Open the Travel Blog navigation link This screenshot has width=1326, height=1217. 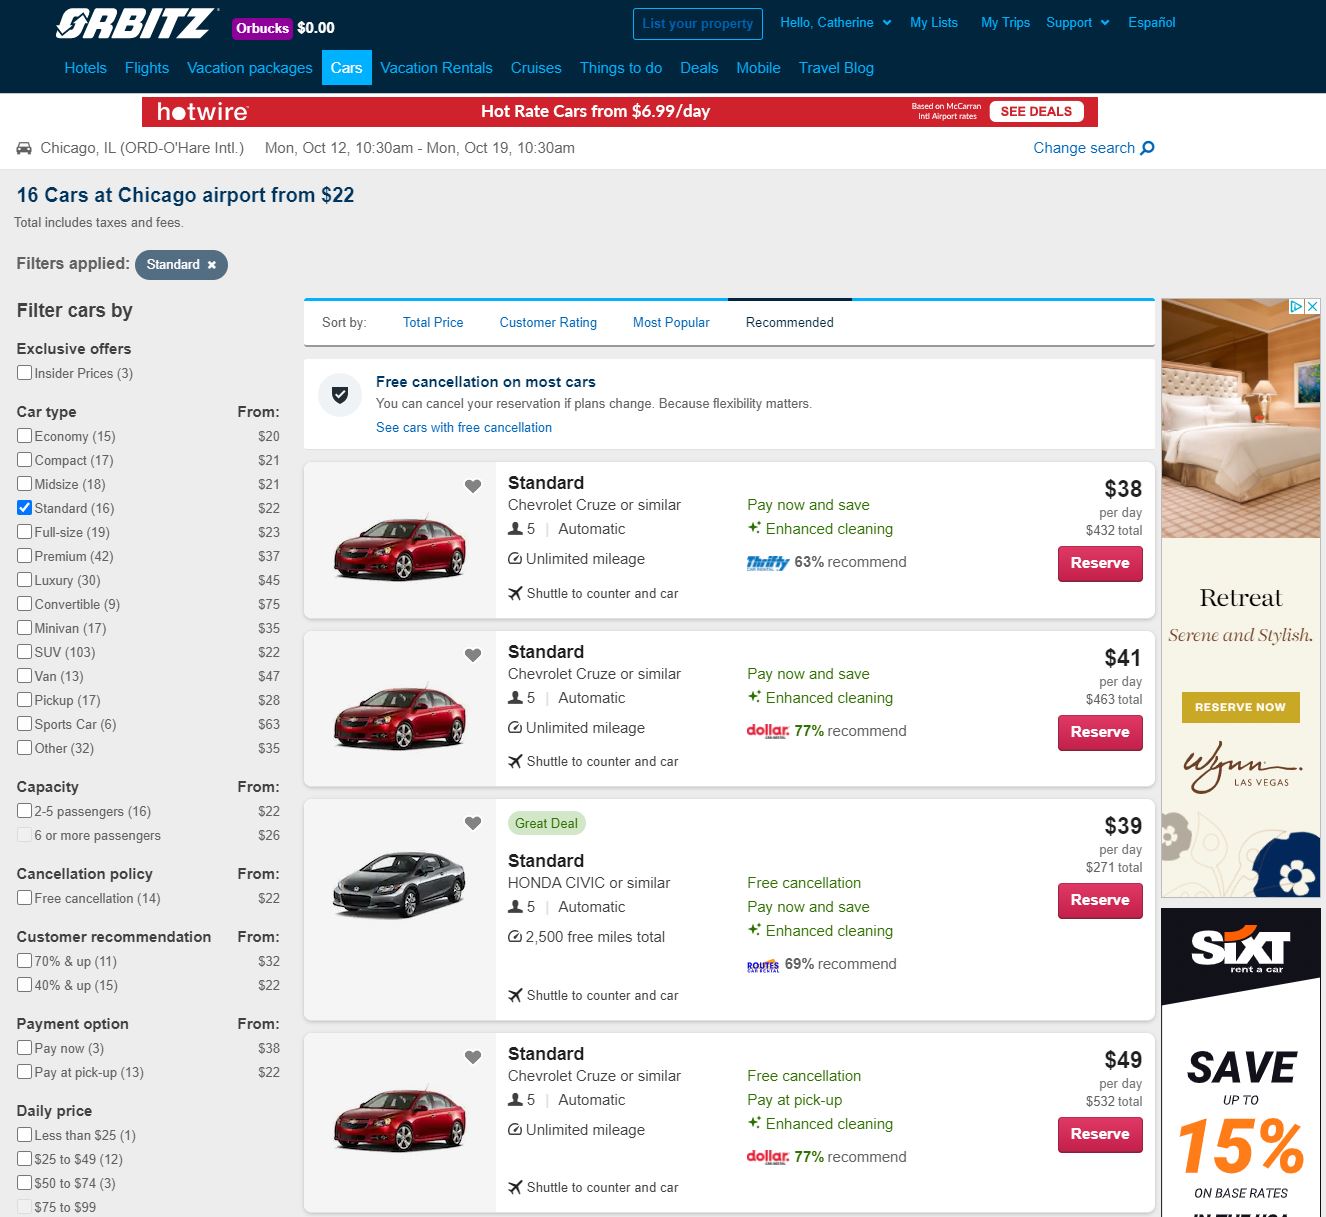[x=836, y=68]
